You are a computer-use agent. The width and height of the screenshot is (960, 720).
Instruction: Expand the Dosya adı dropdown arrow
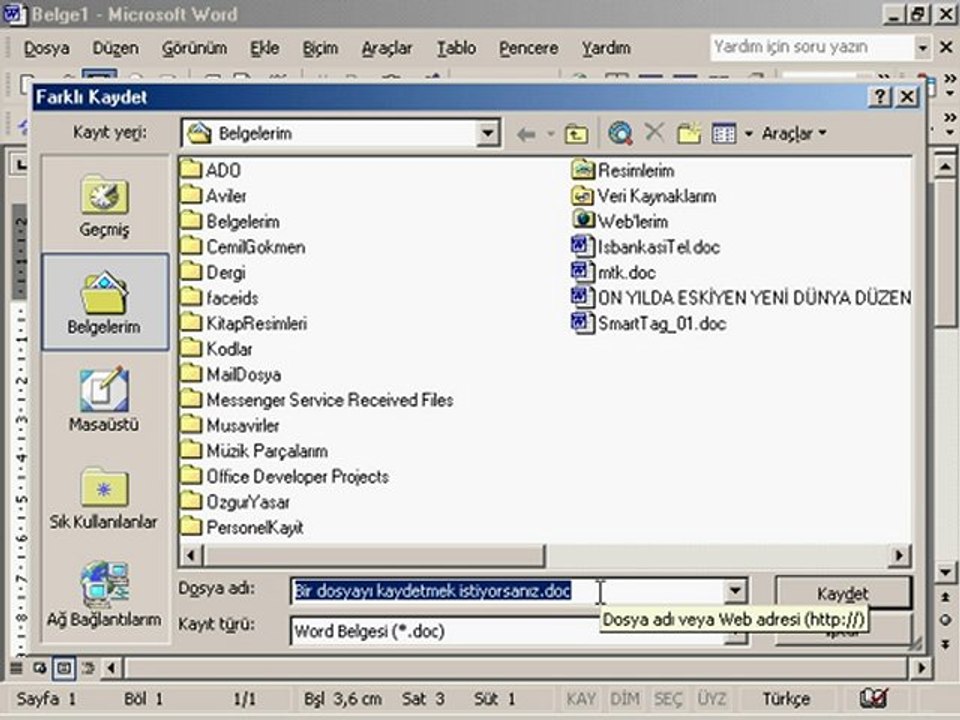(x=735, y=591)
